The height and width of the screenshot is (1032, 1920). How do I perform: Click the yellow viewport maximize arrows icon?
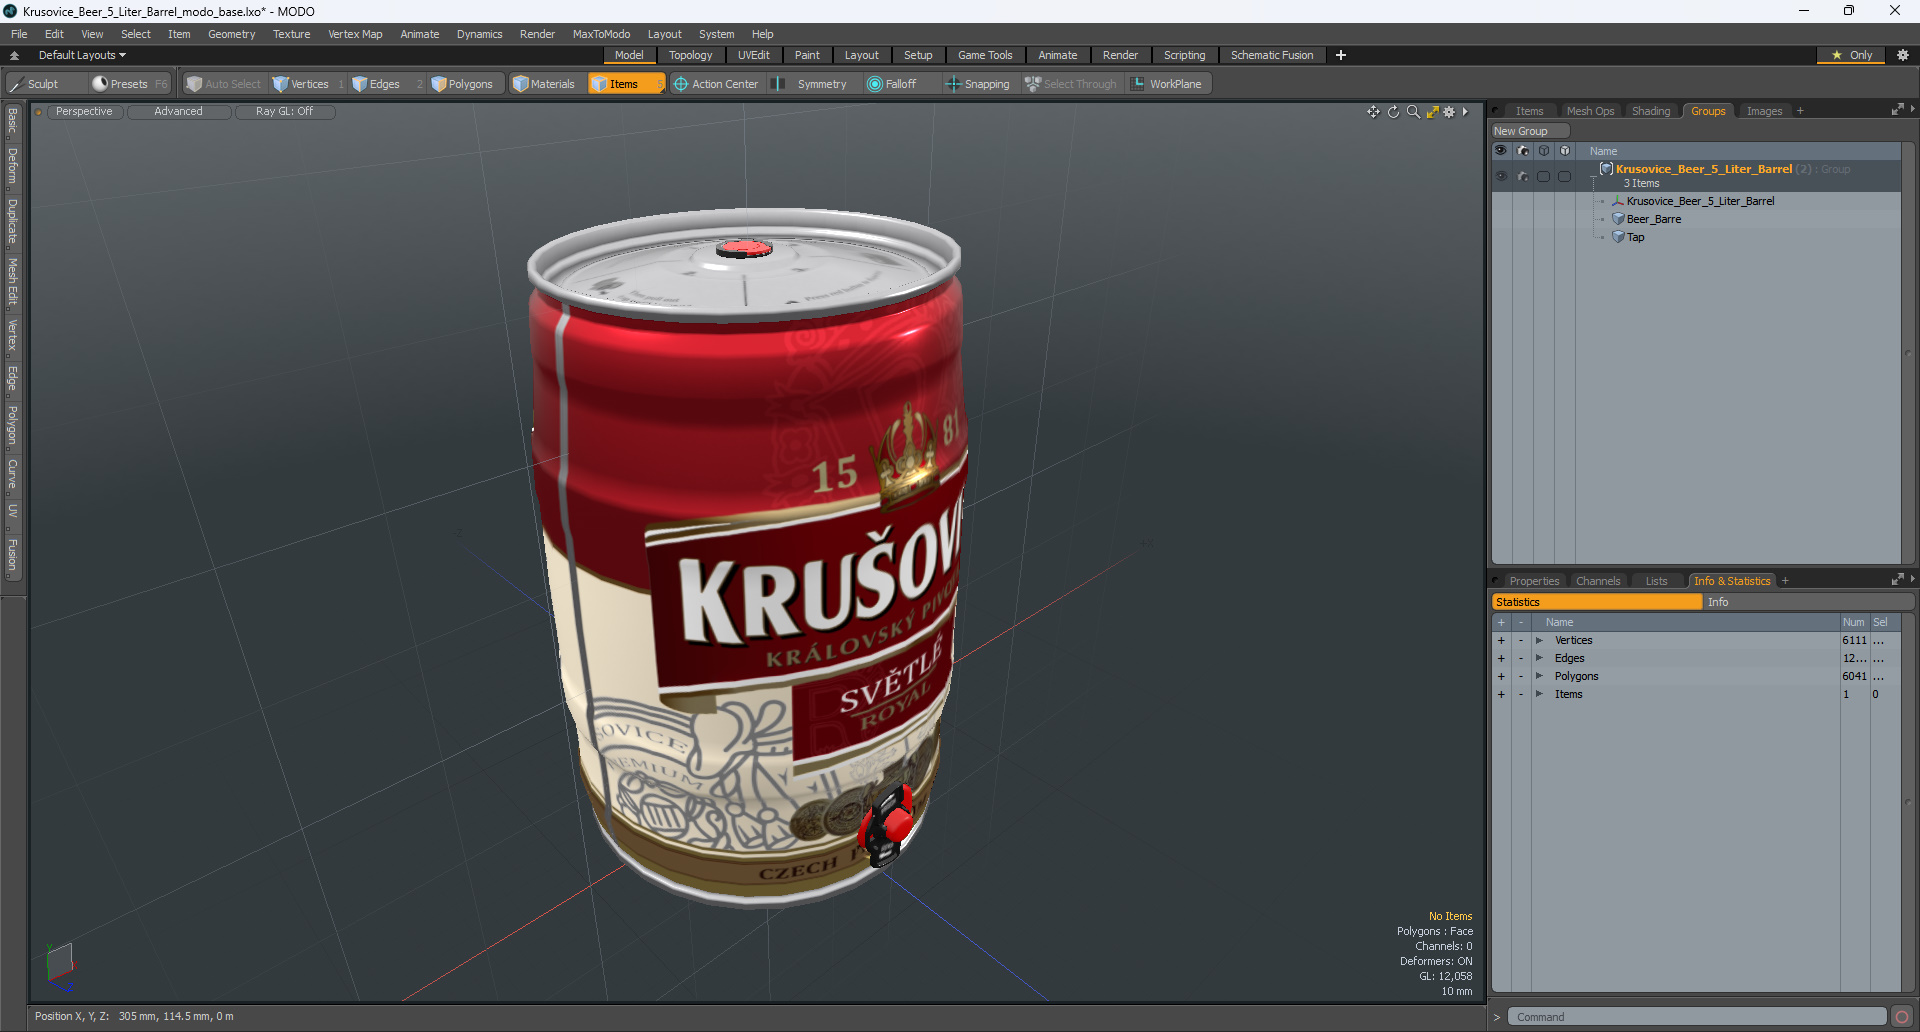point(1432,112)
